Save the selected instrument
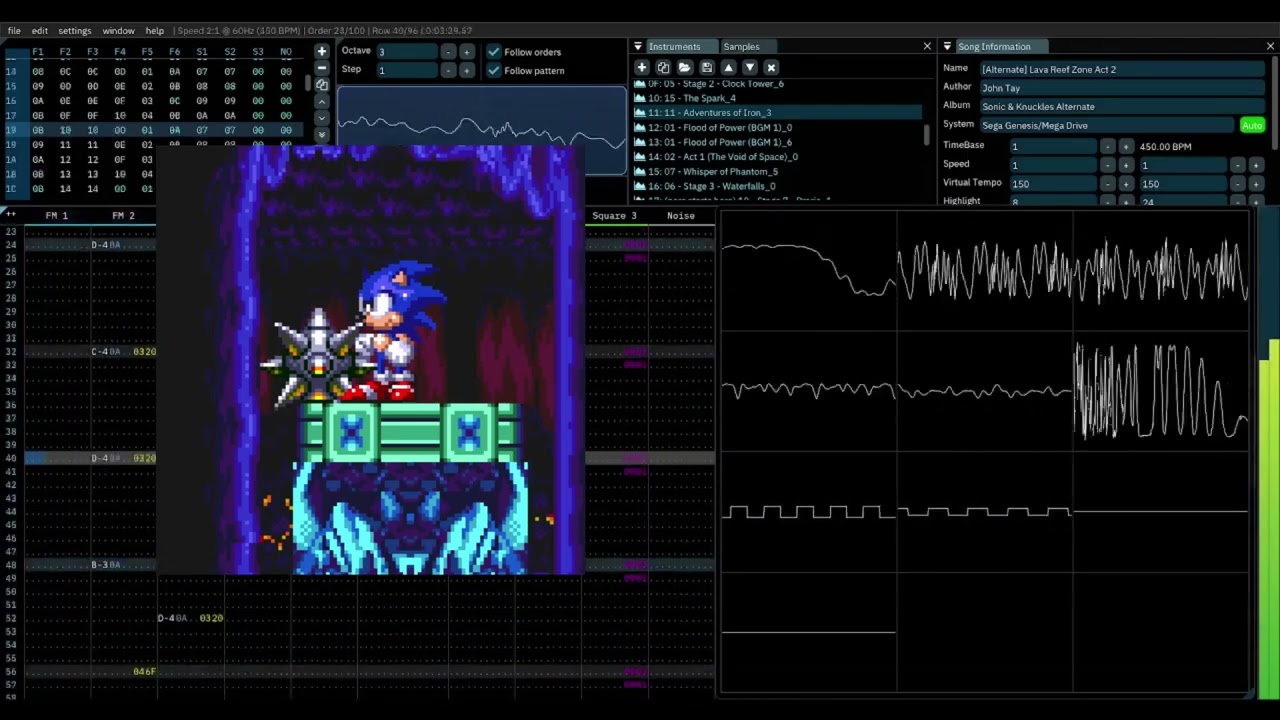Screen dimensions: 1280x720 [706, 67]
